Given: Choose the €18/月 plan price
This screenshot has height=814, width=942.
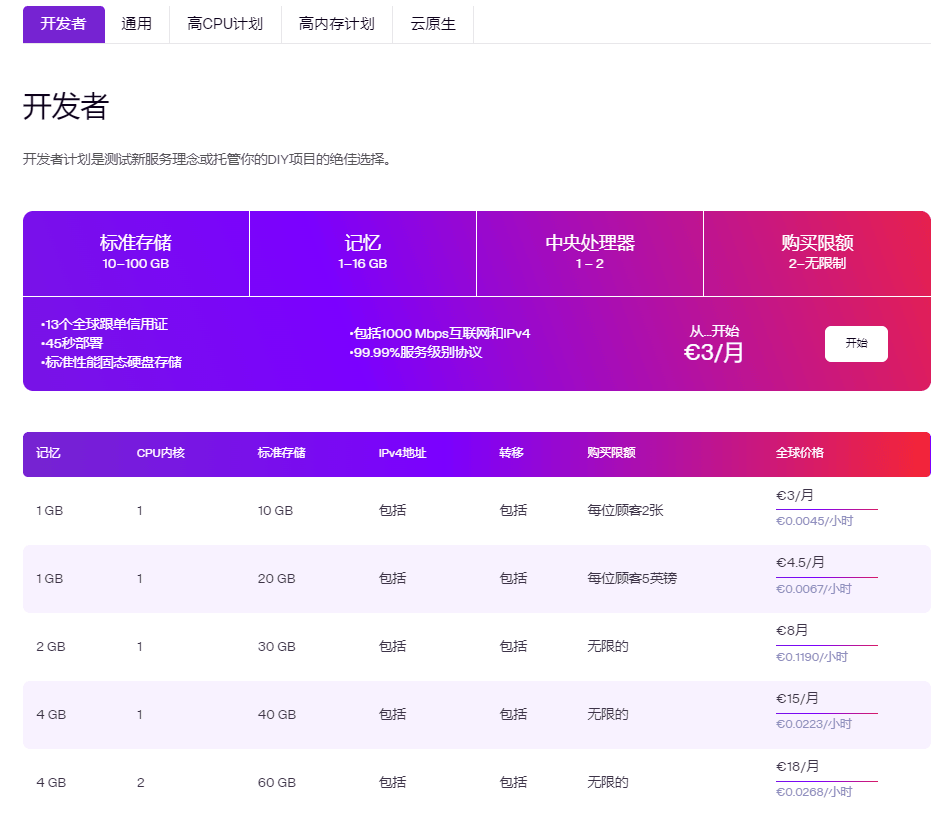Looking at the screenshot, I should pos(797,767).
